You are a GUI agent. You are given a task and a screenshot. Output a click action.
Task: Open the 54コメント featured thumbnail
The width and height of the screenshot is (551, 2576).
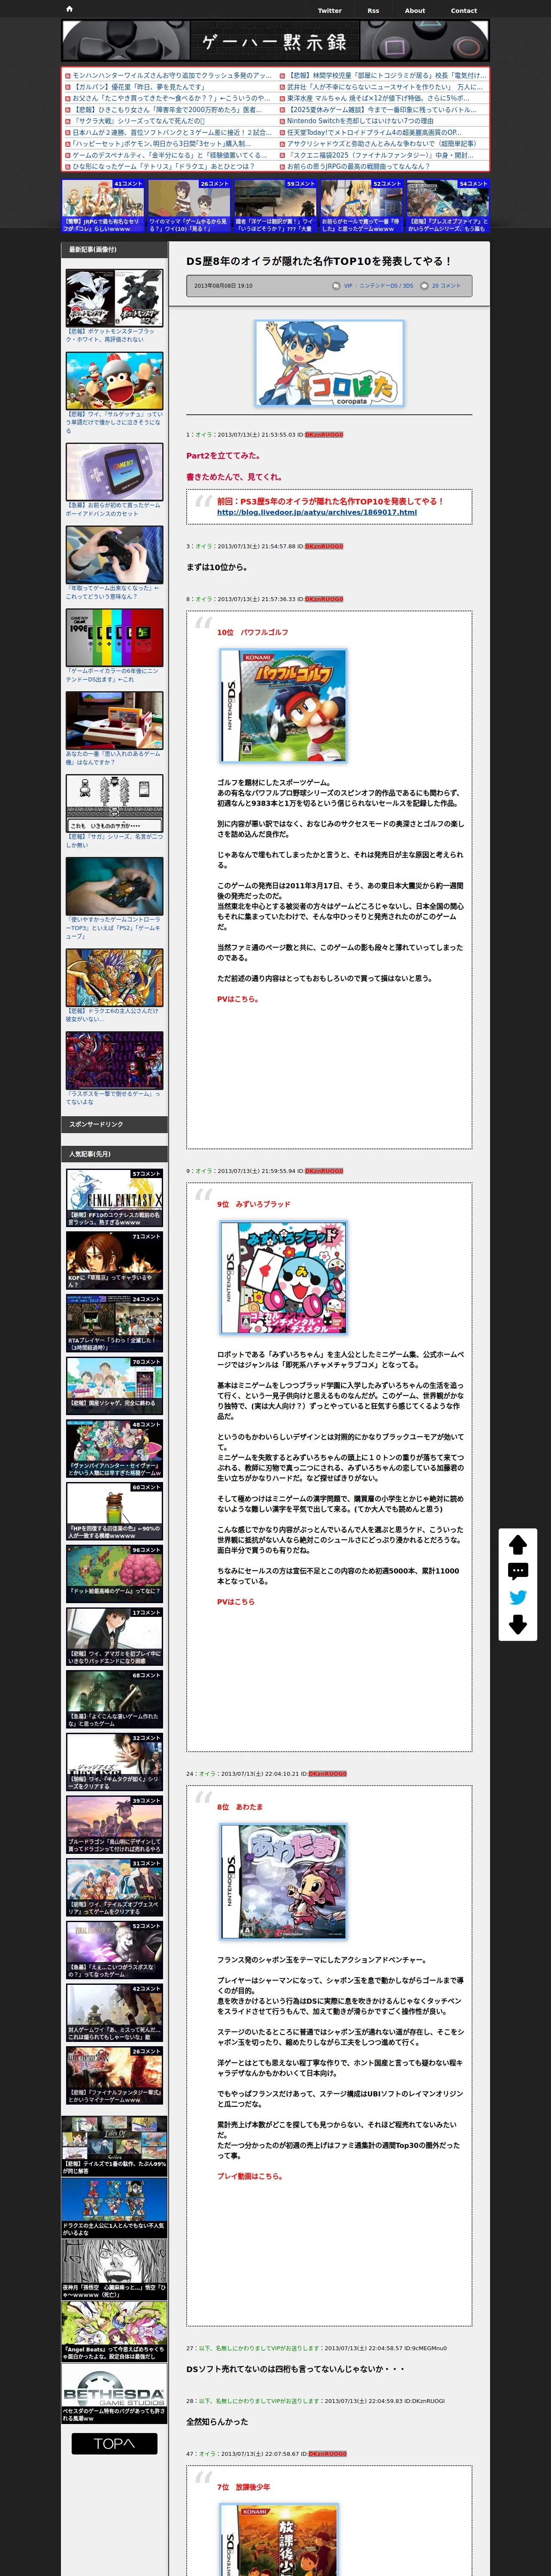(x=447, y=206)
